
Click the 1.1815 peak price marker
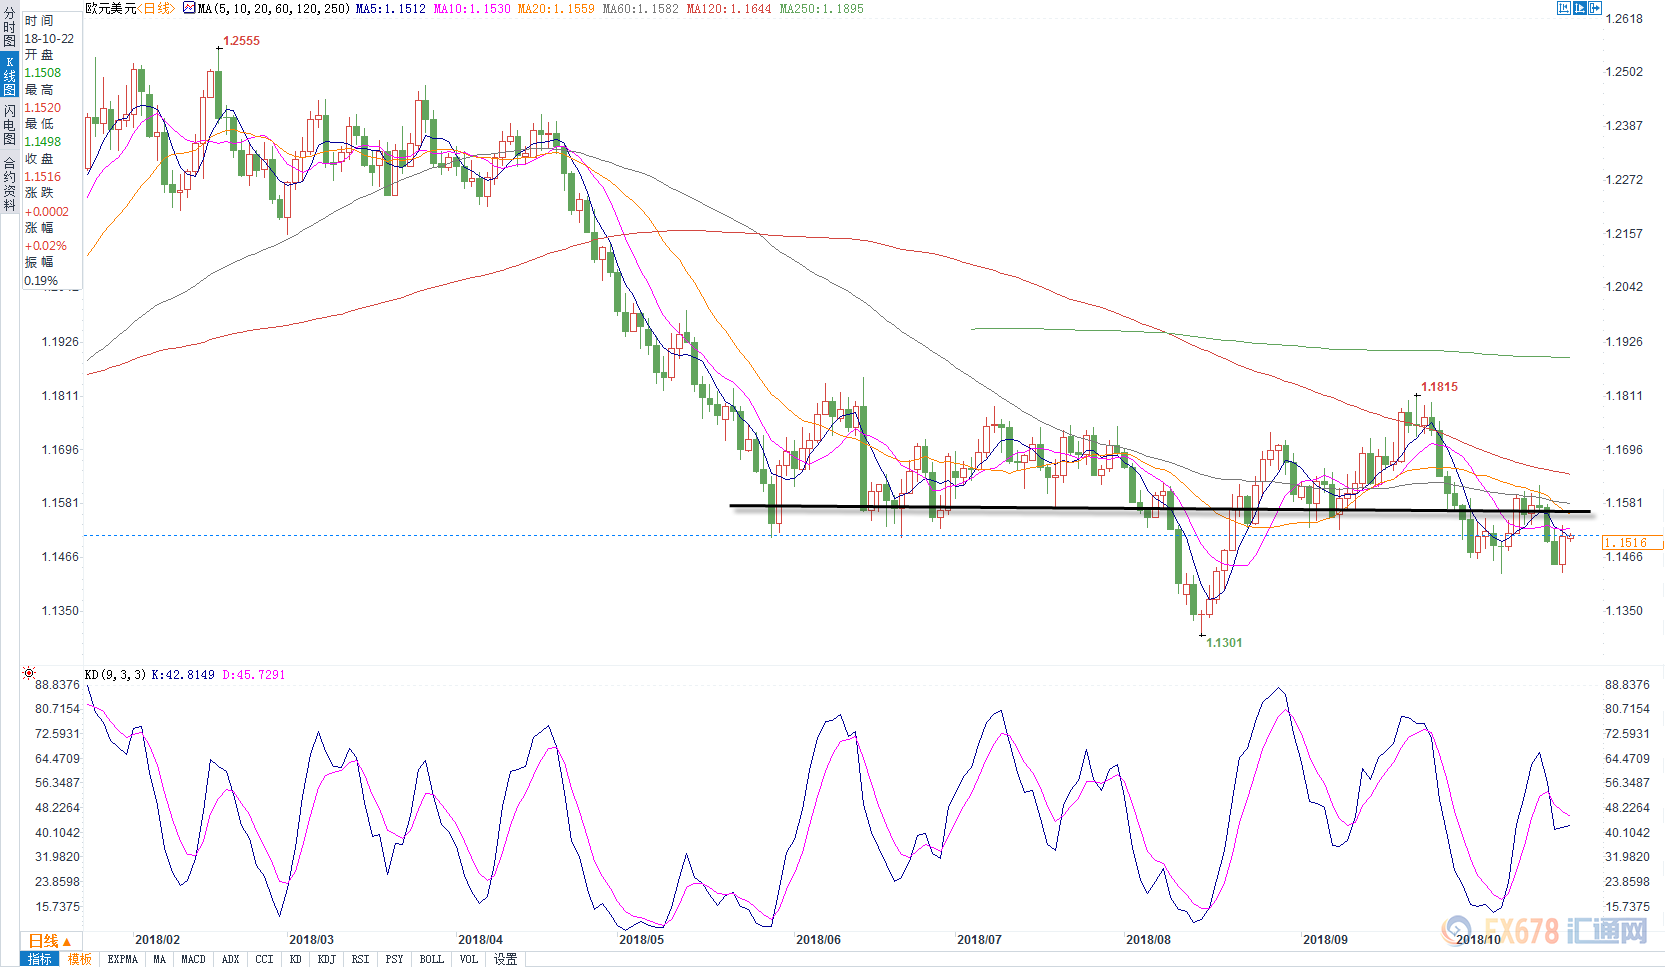click(x=1439, y=387)
